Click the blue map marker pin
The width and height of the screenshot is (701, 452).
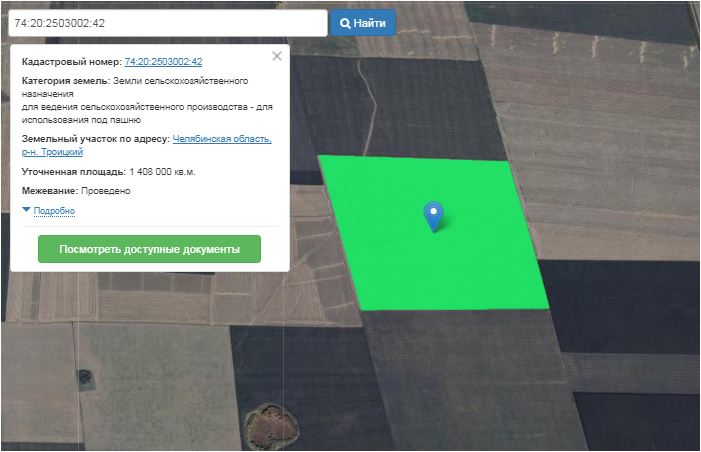pos(433,215)
